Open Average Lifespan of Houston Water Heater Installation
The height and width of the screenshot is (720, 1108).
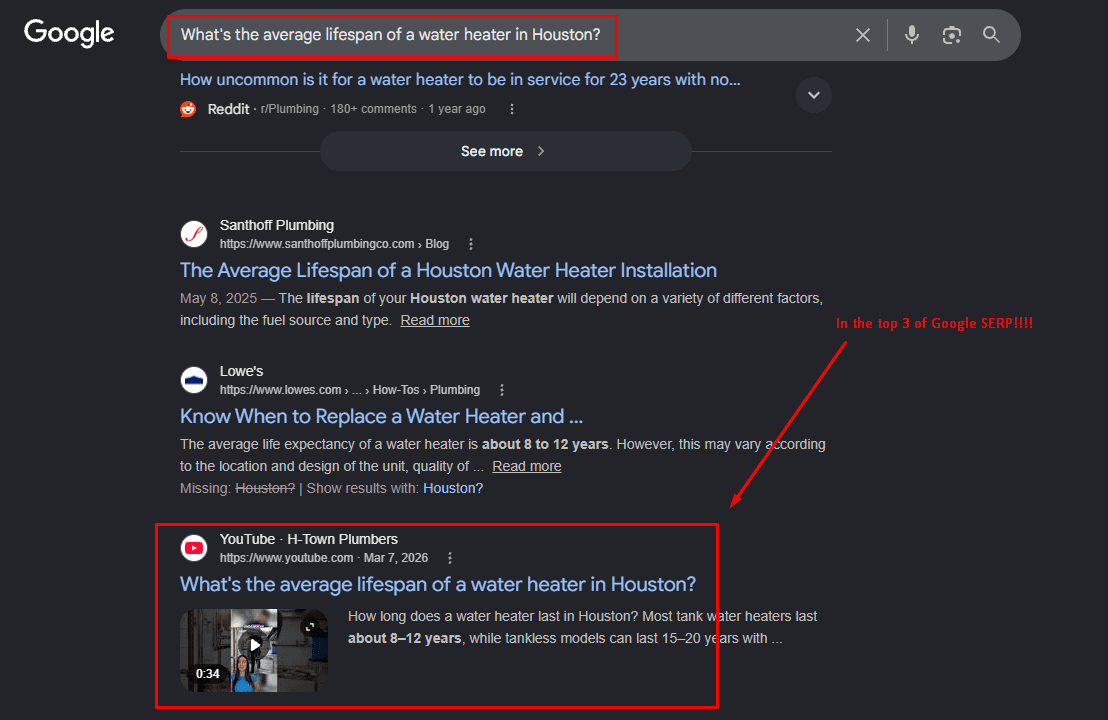[448, 271]
